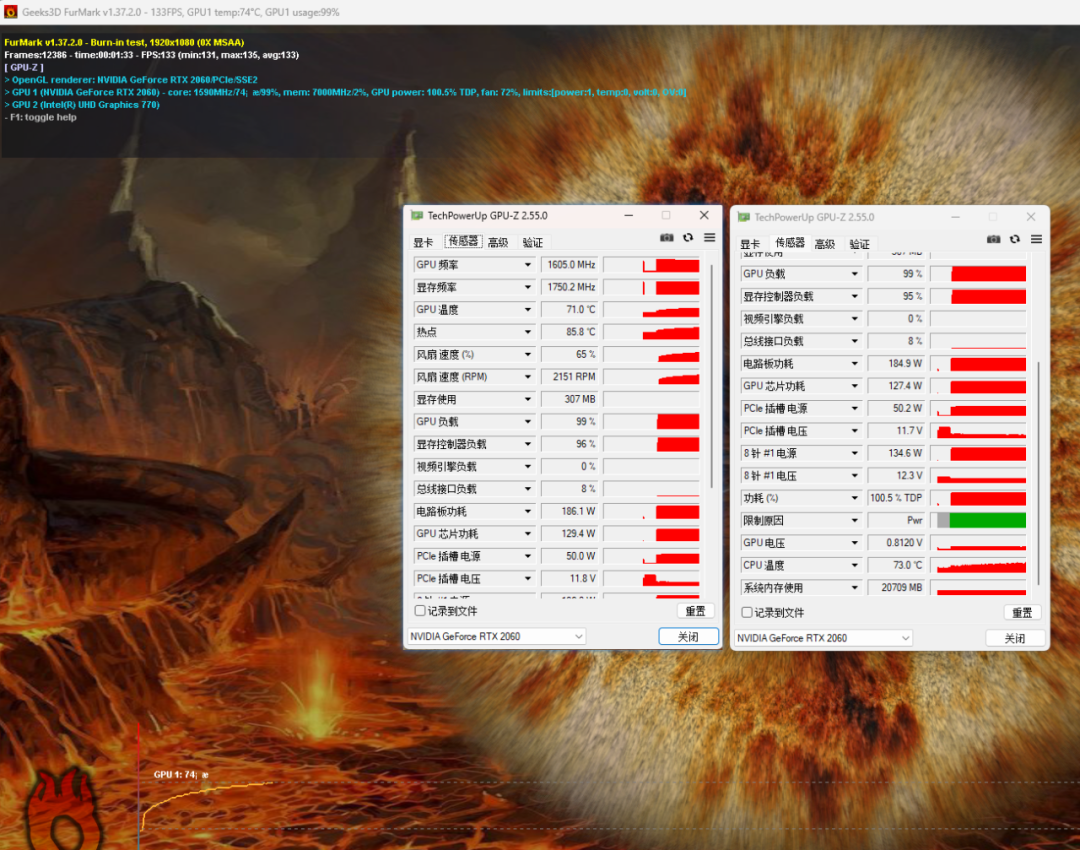Open the GPU selector combo in left GPU-Z
Screen dimensions: 1080x850
(x=496, y=636)
